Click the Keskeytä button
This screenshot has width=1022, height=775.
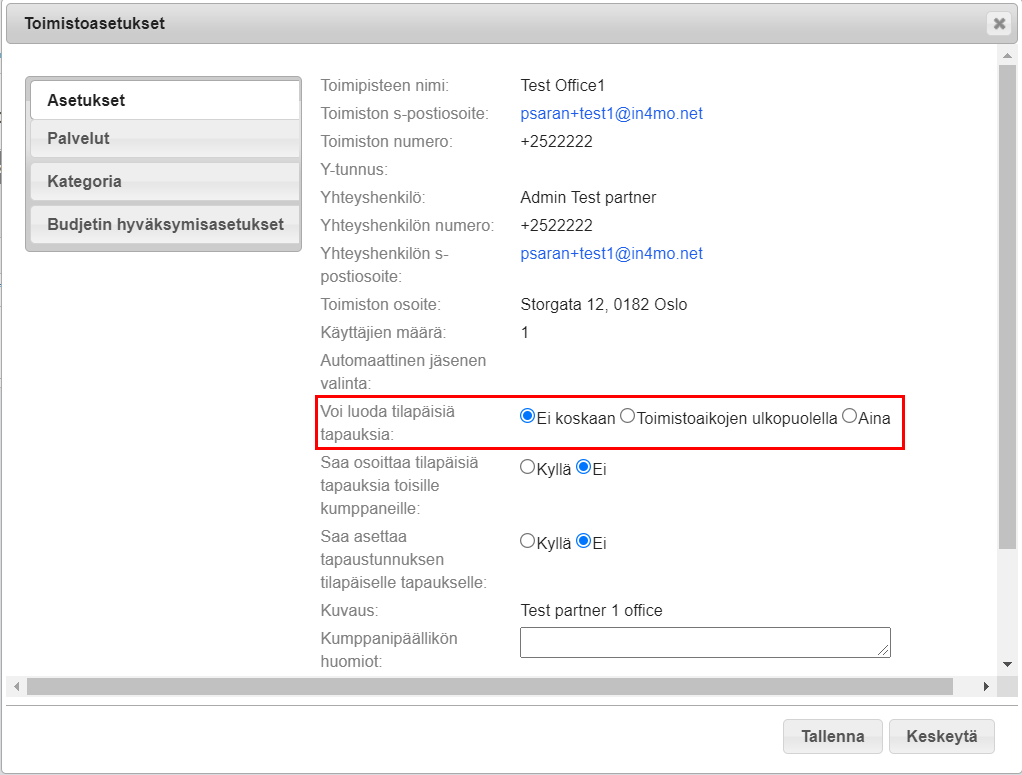[941, 737]
